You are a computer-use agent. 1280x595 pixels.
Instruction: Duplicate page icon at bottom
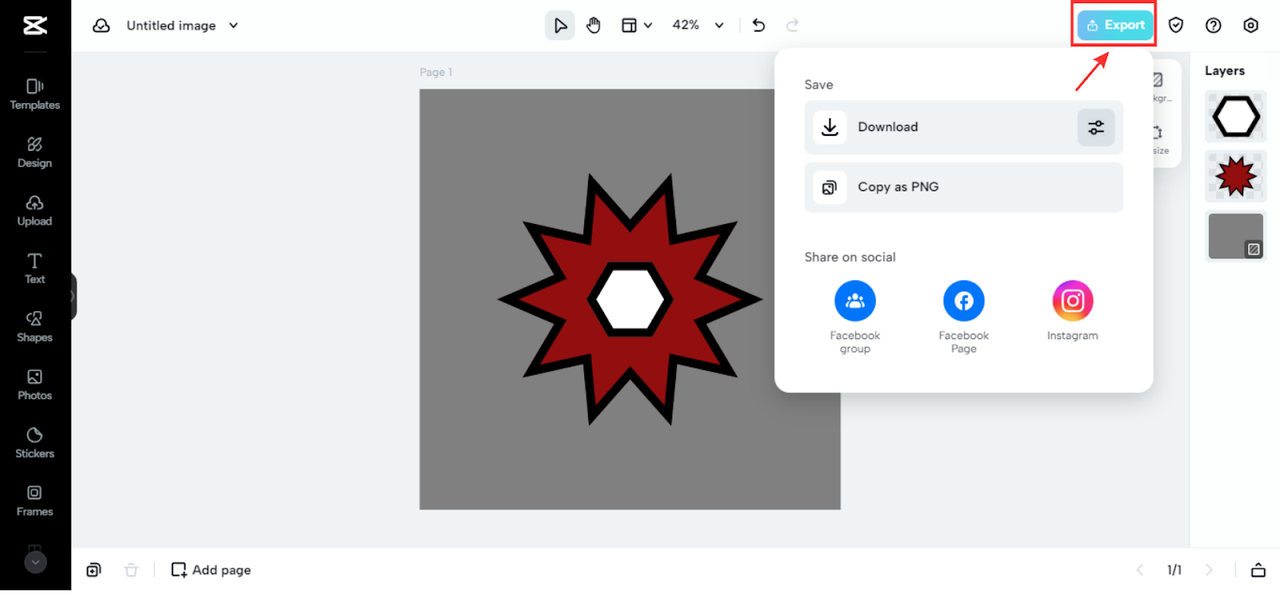point(93,570)
